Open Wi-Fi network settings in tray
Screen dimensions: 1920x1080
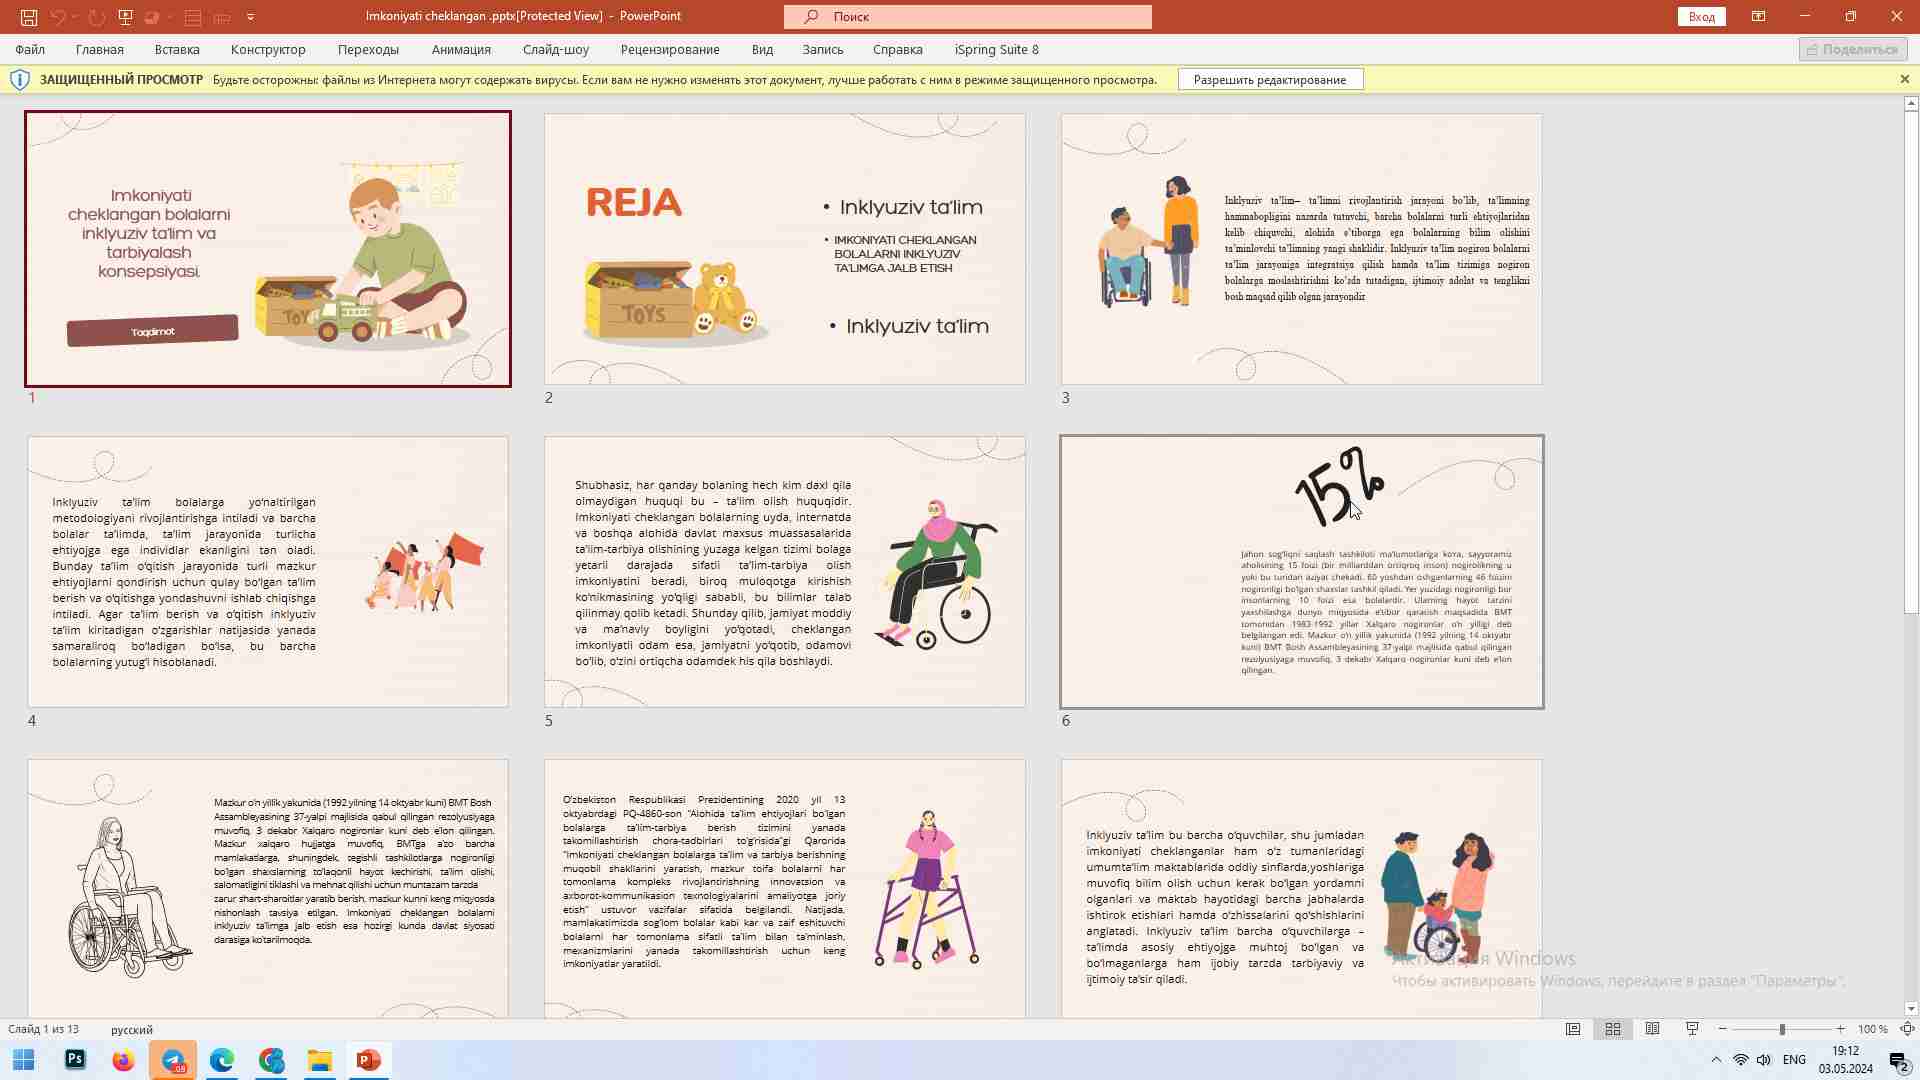(x=1741, y=1060)
